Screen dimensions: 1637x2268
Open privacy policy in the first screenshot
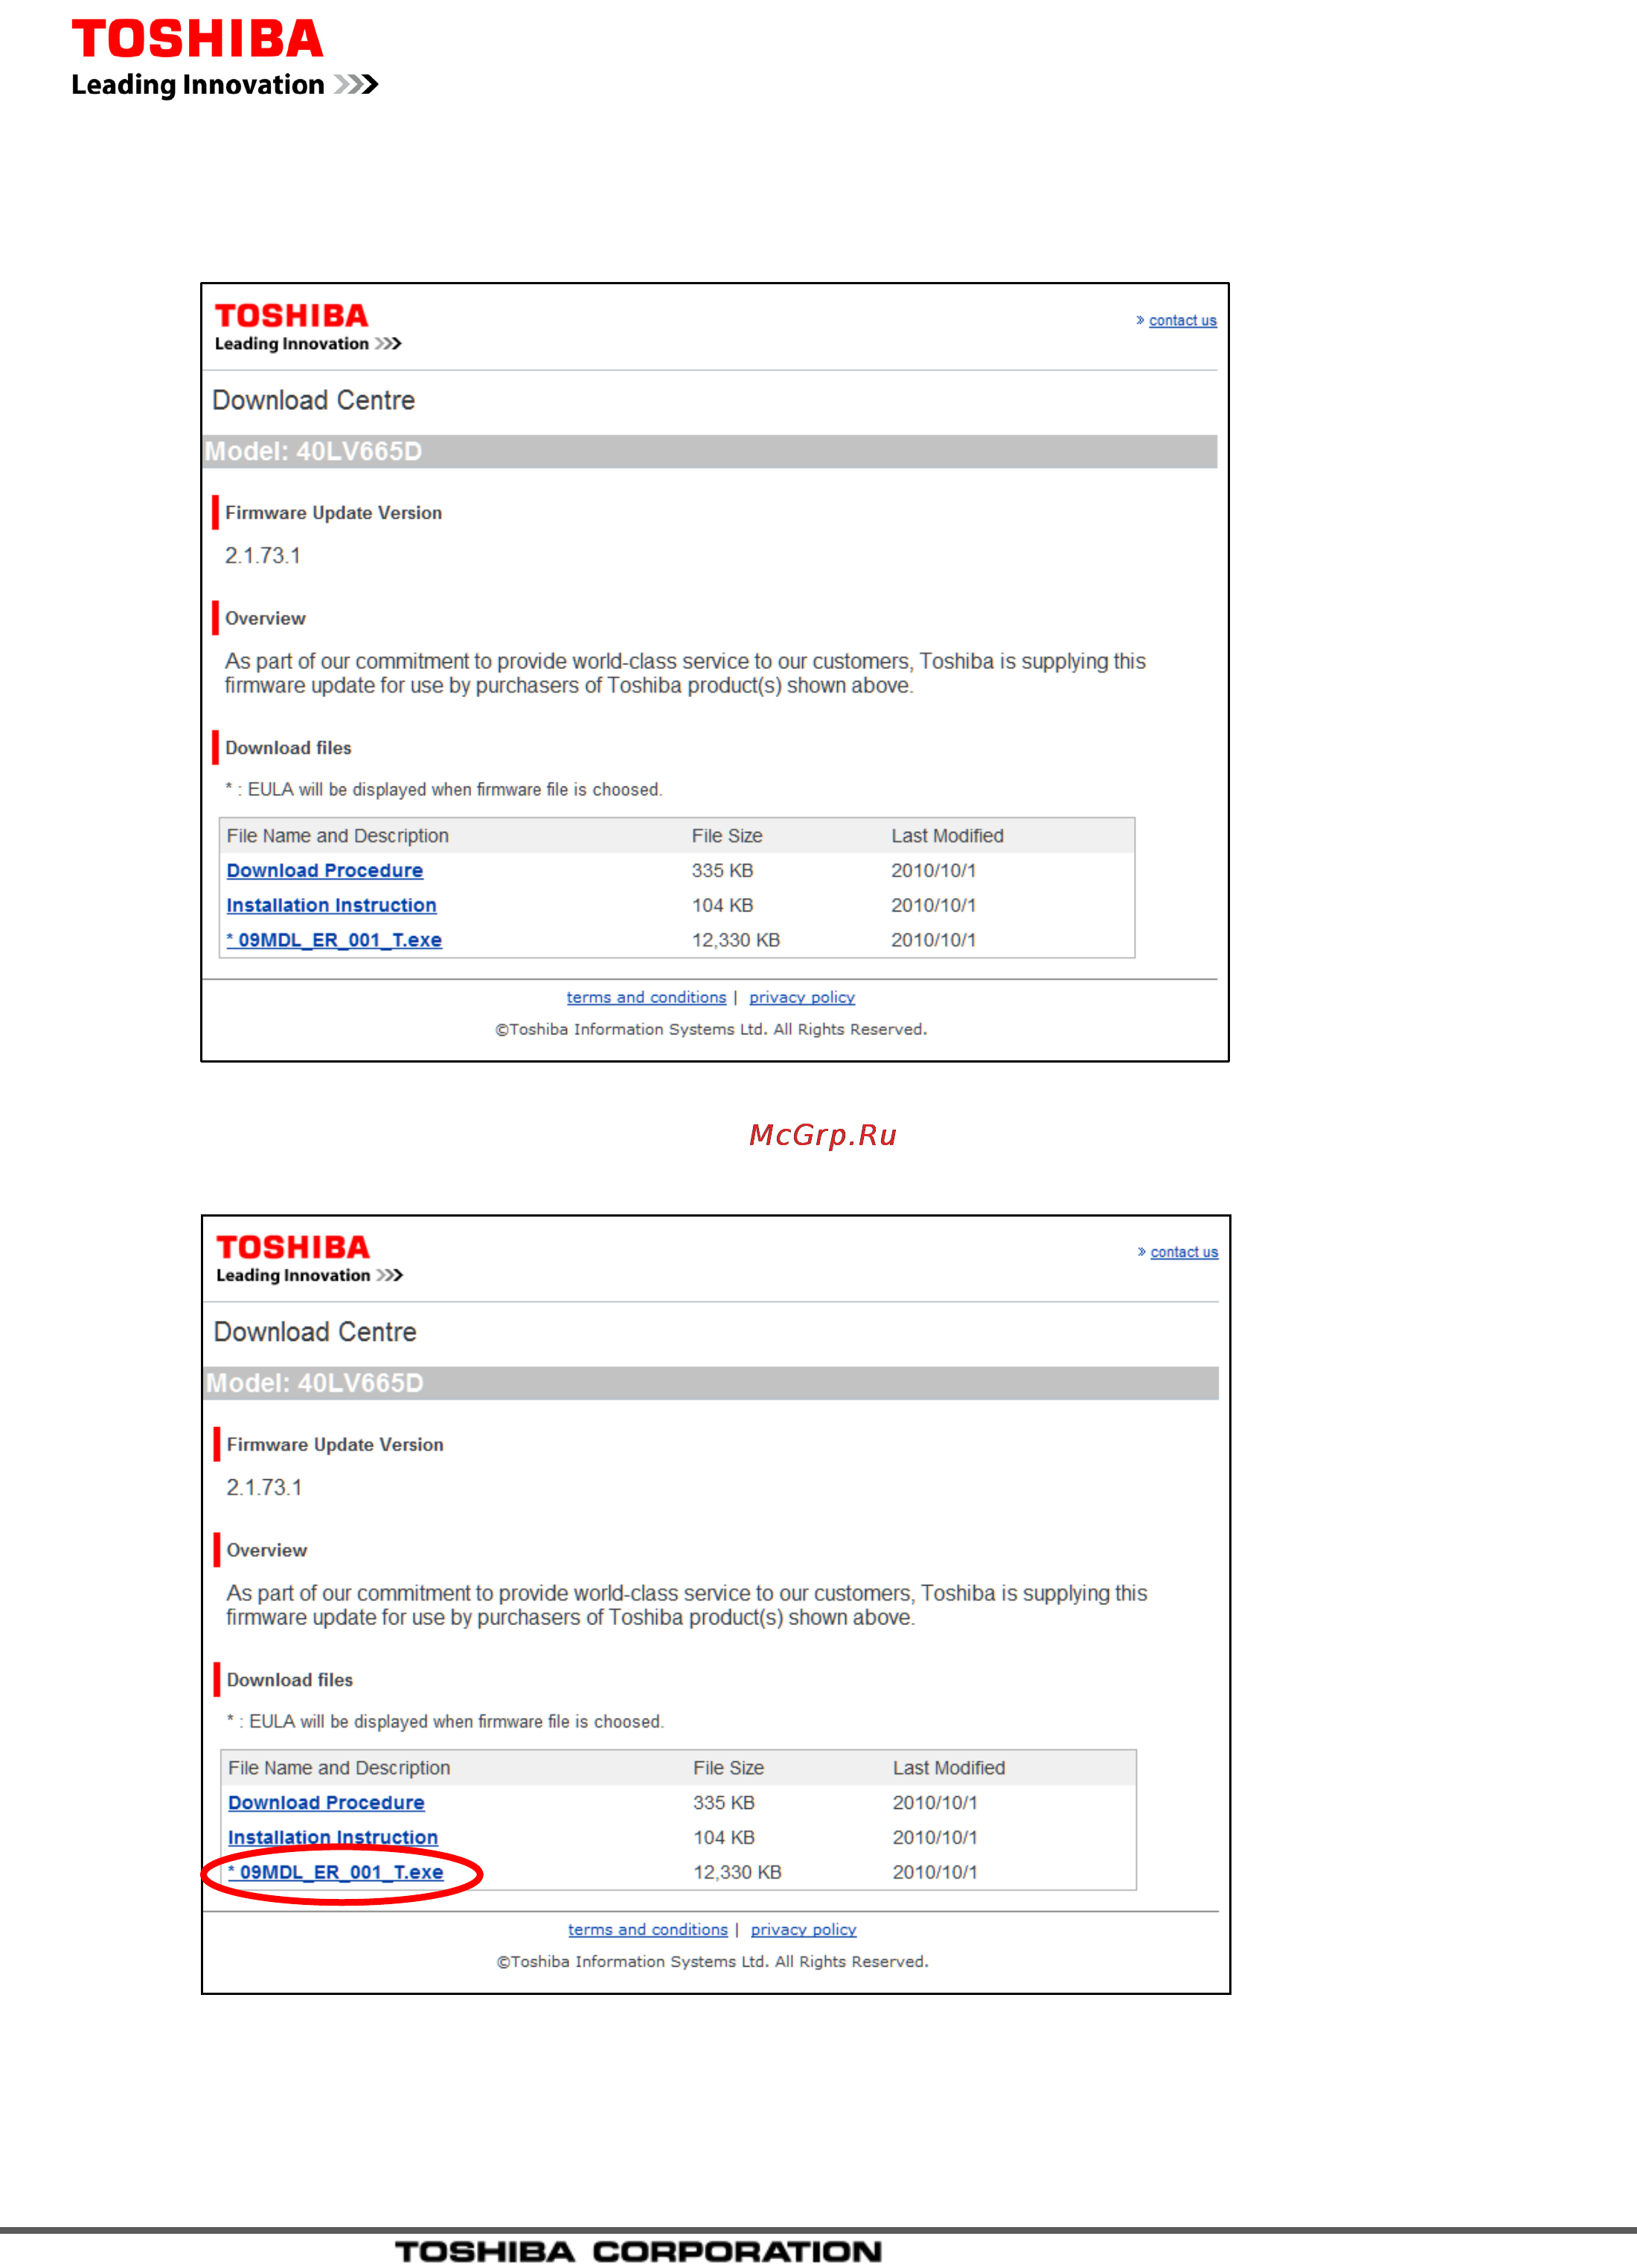[x=802, y=997]
